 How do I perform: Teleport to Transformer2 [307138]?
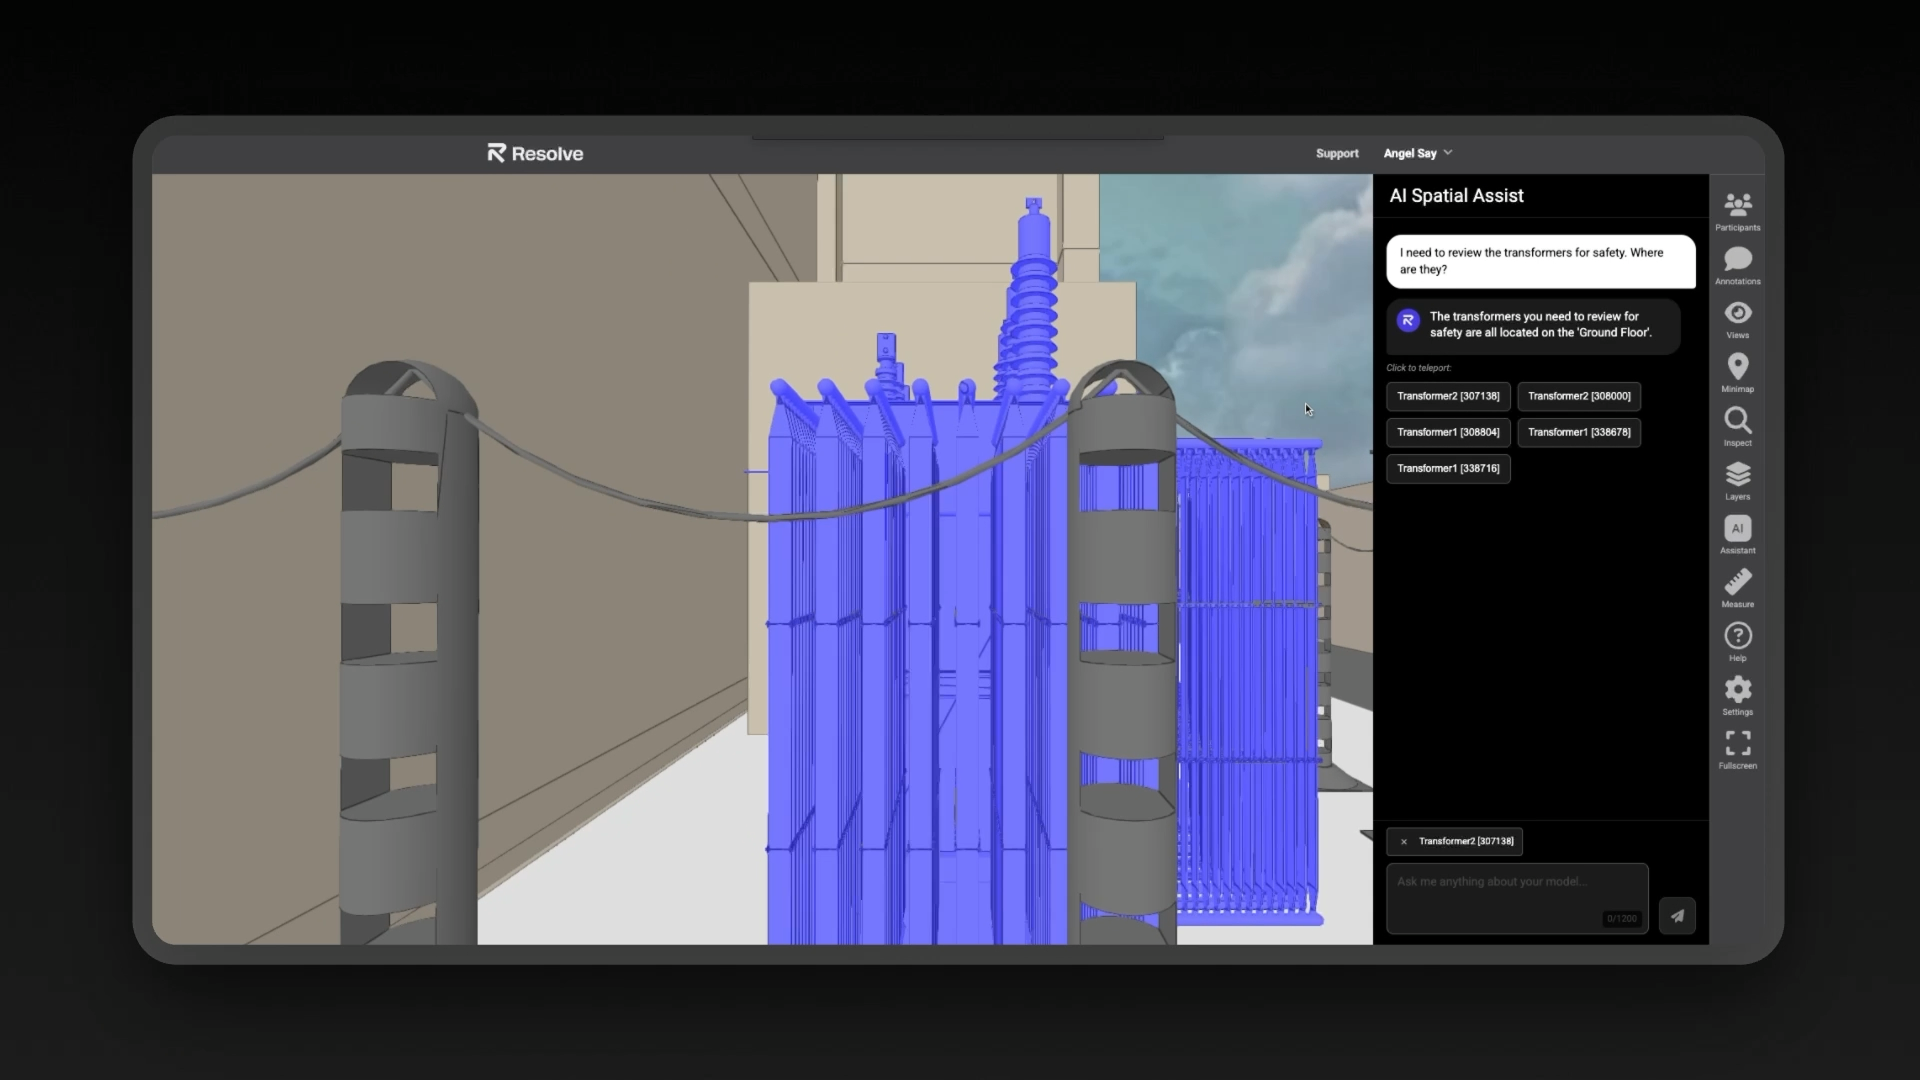(x=1447, y=396)
